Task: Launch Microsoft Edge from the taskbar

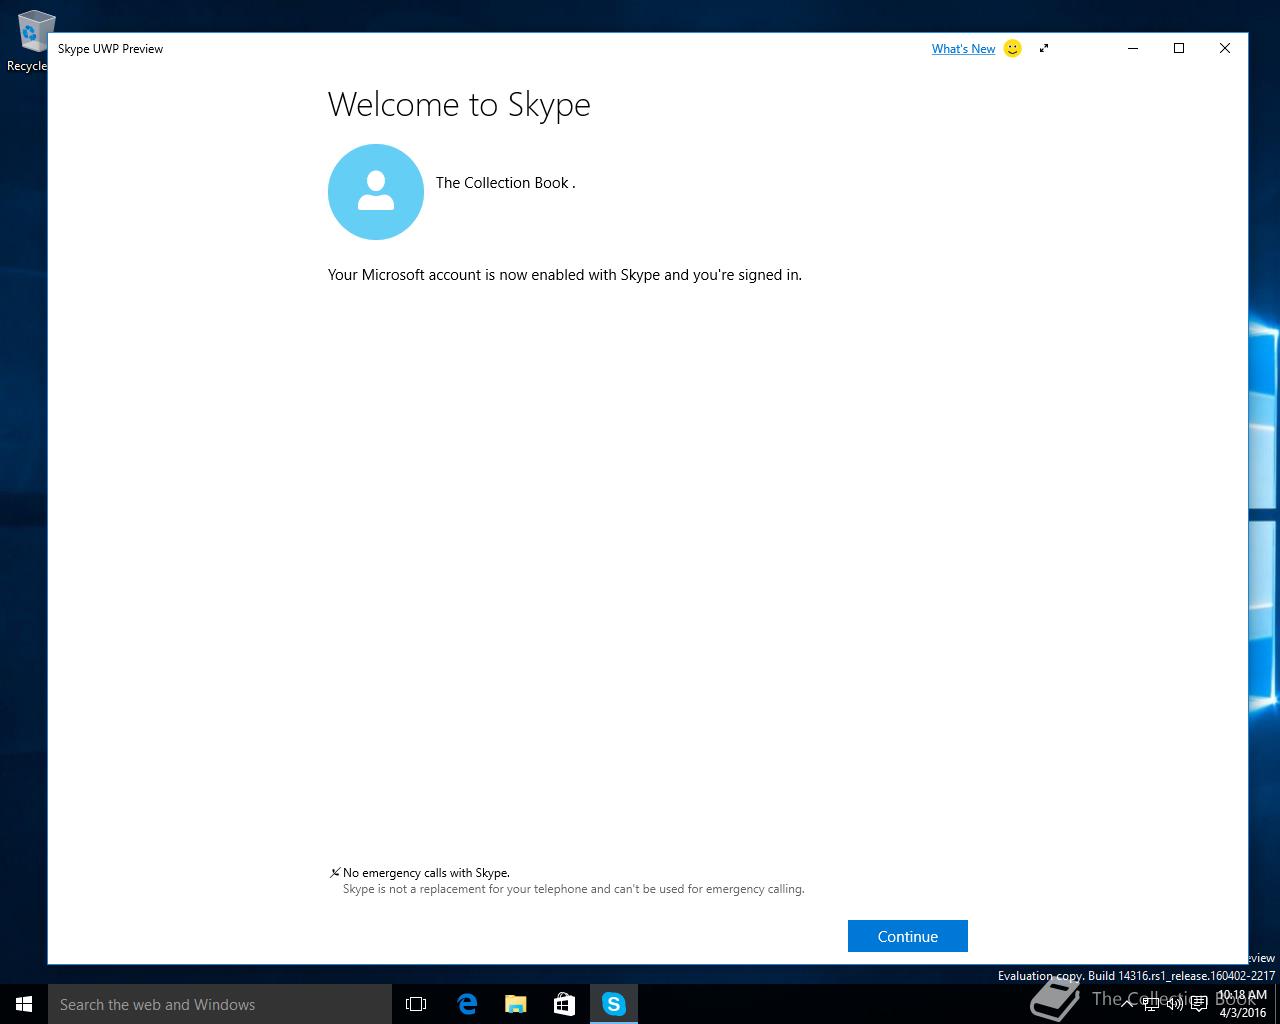Action: tap(466, 1004)
